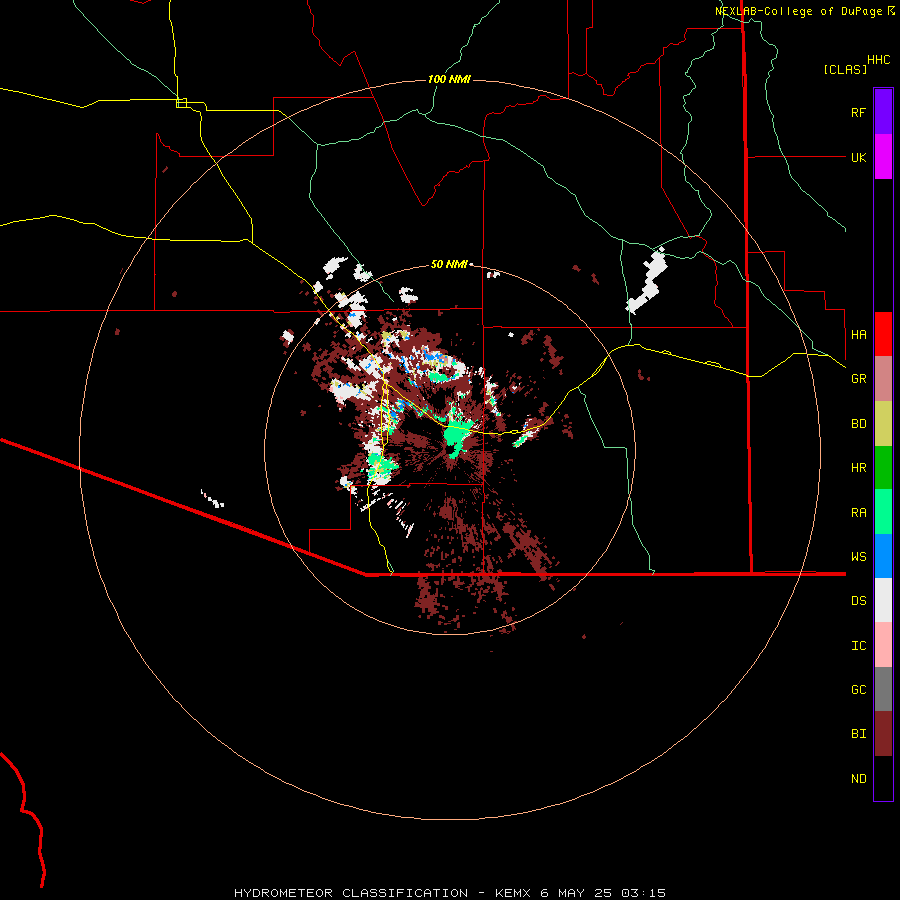Click the HA legend label
The image size is (900, 900).
858,334
